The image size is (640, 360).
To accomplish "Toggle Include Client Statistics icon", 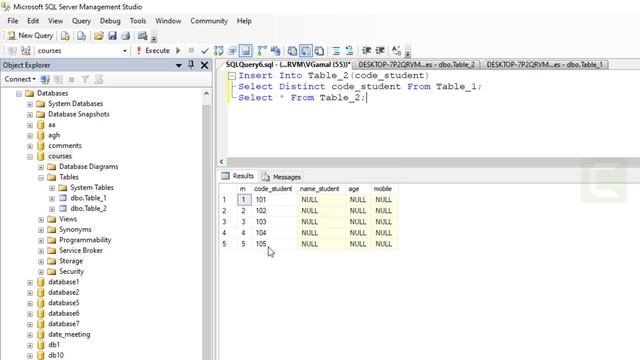I will tap(276, 51).
